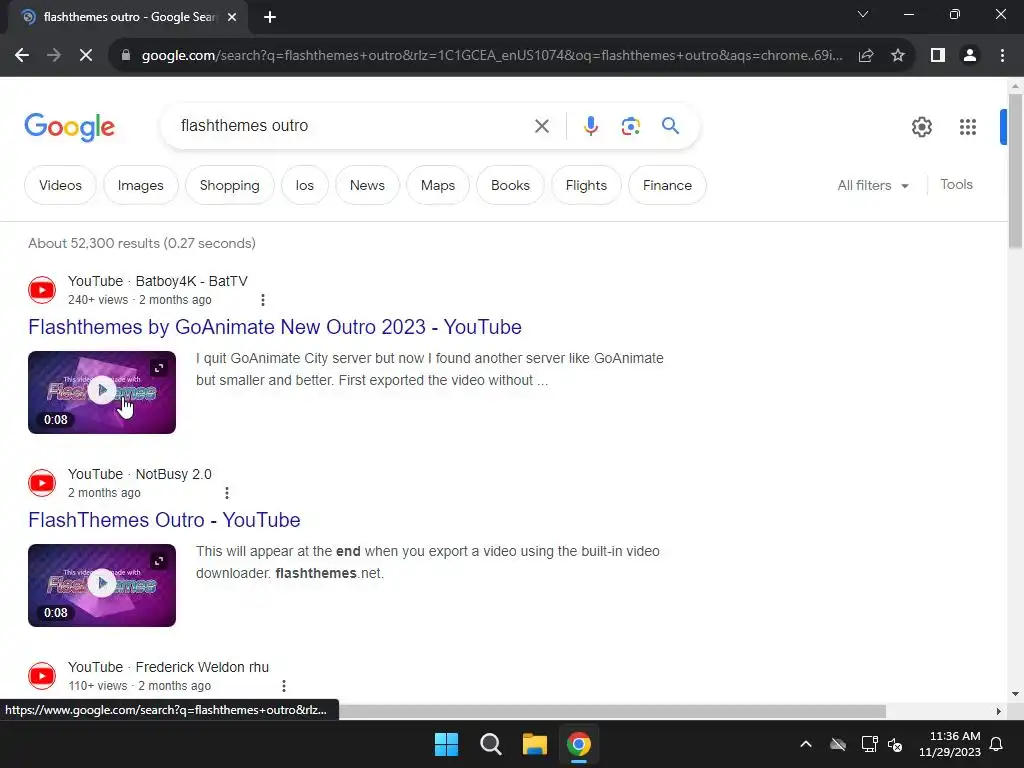Open Chrome's three-dot menu
The width and height of the screenshot is (1024, 768).
click(x=1002, y=56)
